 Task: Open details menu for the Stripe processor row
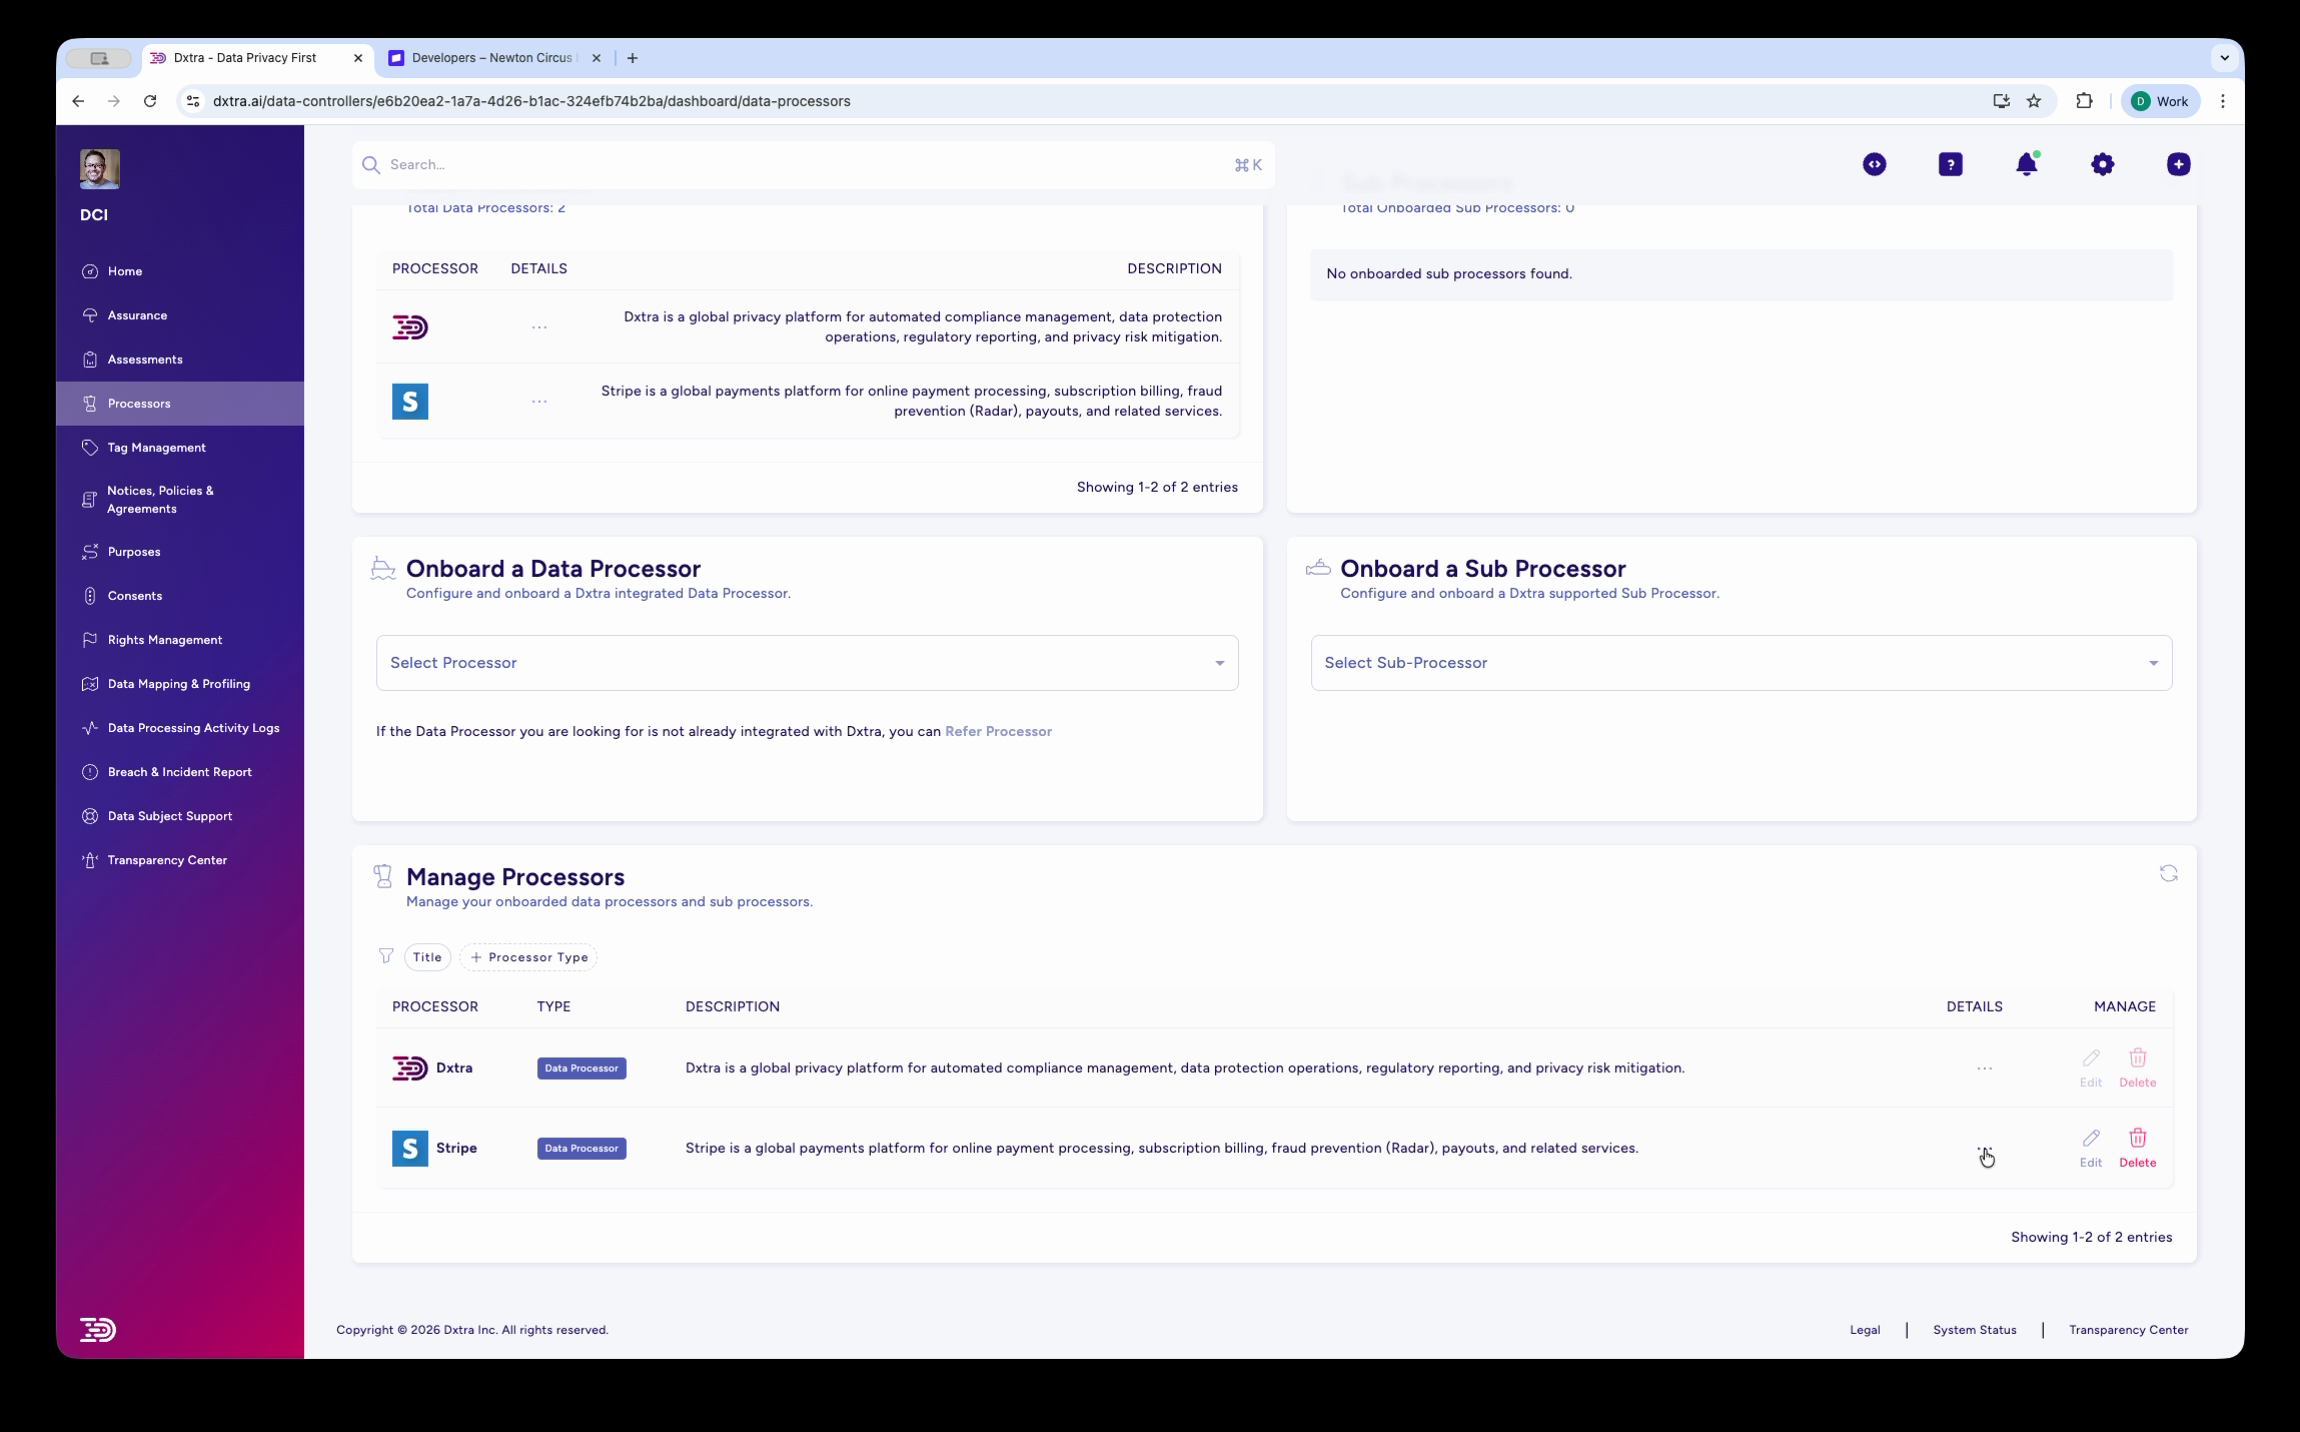click(x=1983, y=1148)
